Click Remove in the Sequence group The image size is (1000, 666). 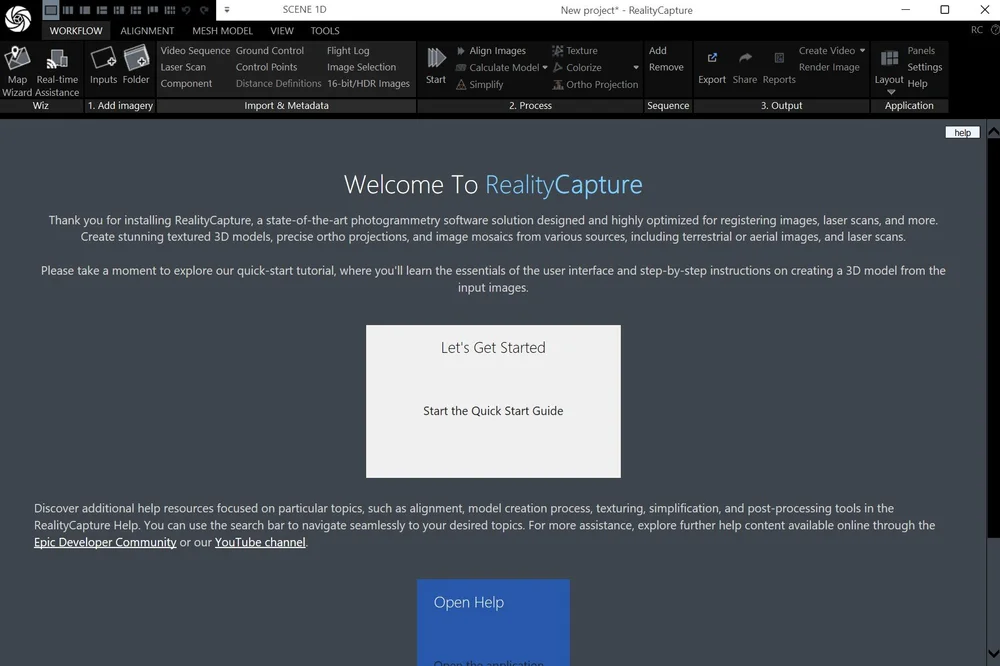point(666,67)
